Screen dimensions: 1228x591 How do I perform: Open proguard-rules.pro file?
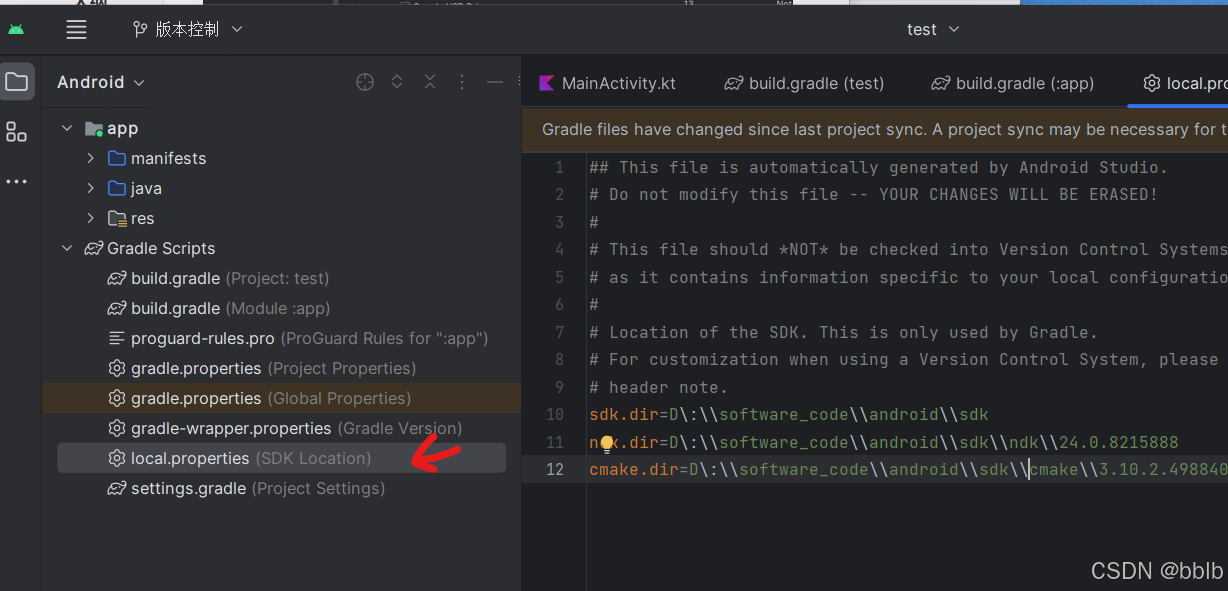pos(298,338)
